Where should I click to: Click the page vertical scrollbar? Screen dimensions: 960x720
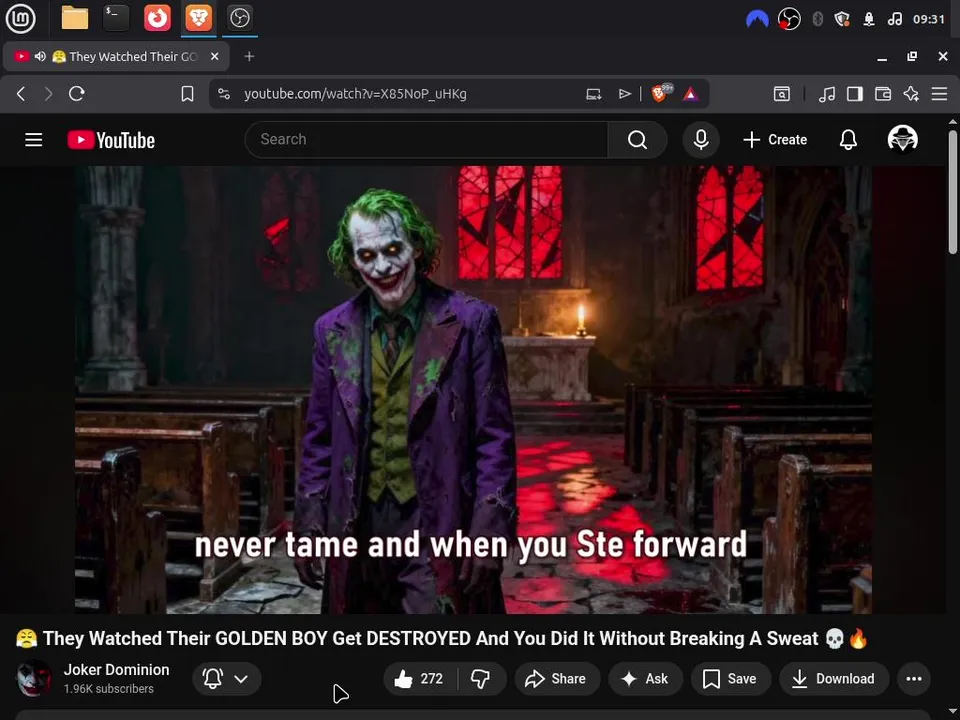(953, 192)
